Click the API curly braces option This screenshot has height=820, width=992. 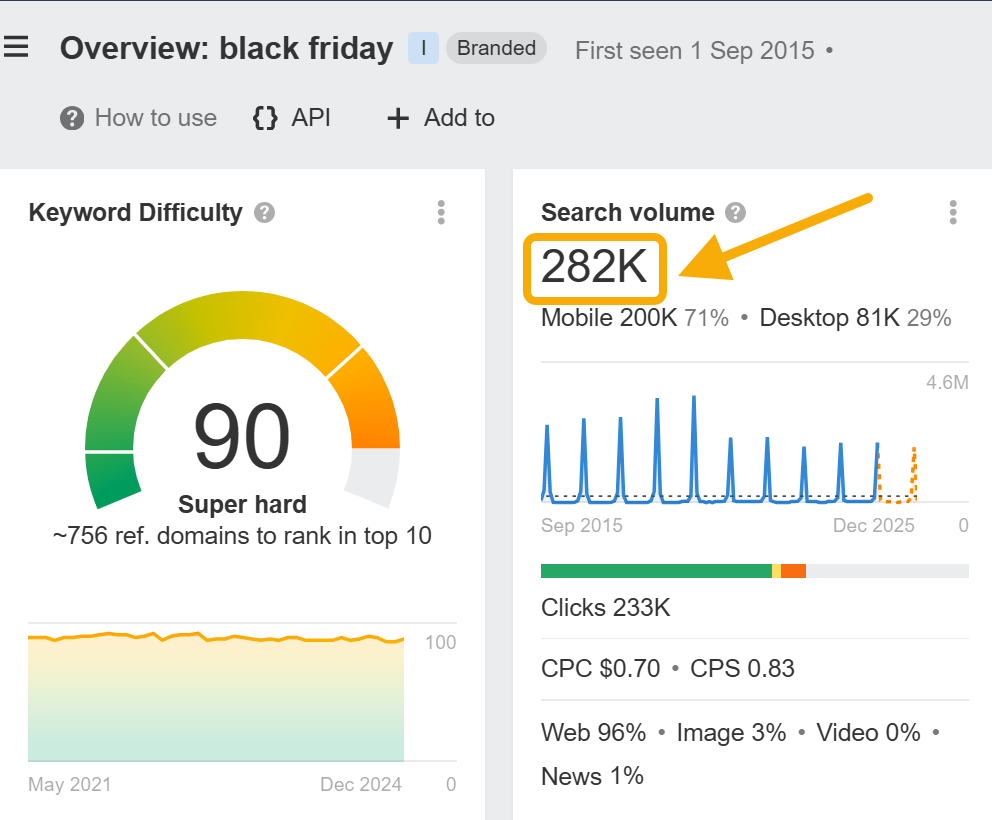click(291, 118)
